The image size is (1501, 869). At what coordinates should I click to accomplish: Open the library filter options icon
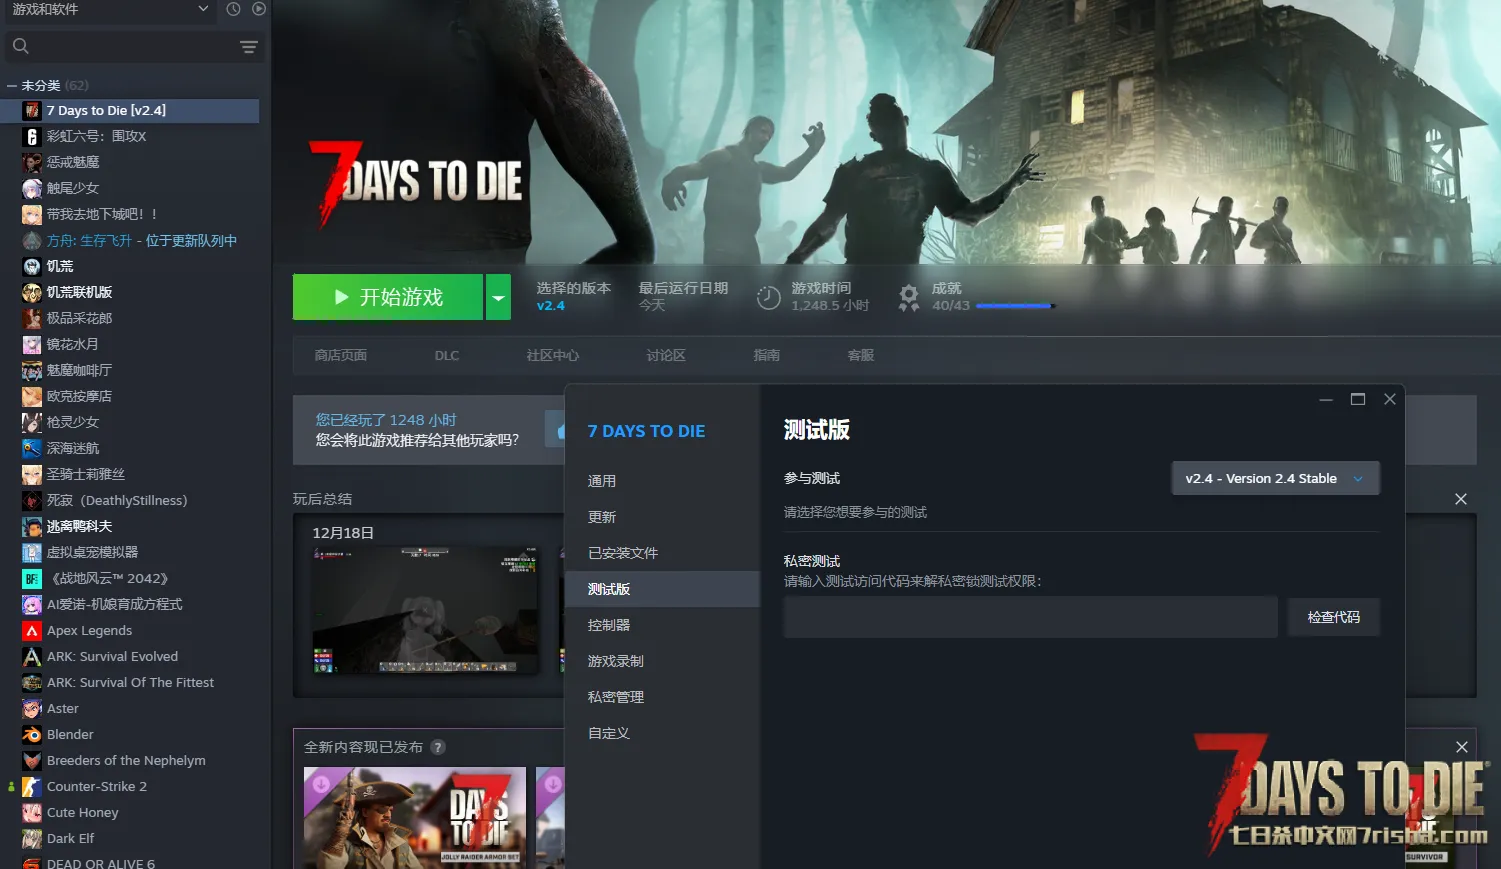pyautogui.click(x=249, y=47)
